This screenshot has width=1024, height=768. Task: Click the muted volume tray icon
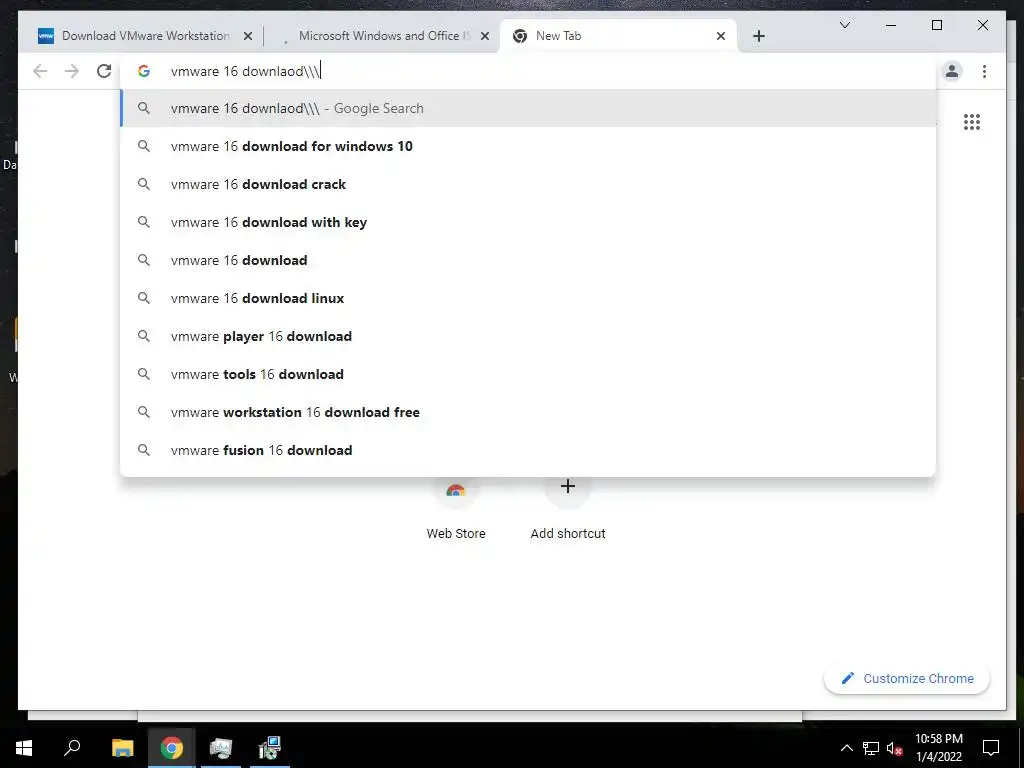click(895, 748)
